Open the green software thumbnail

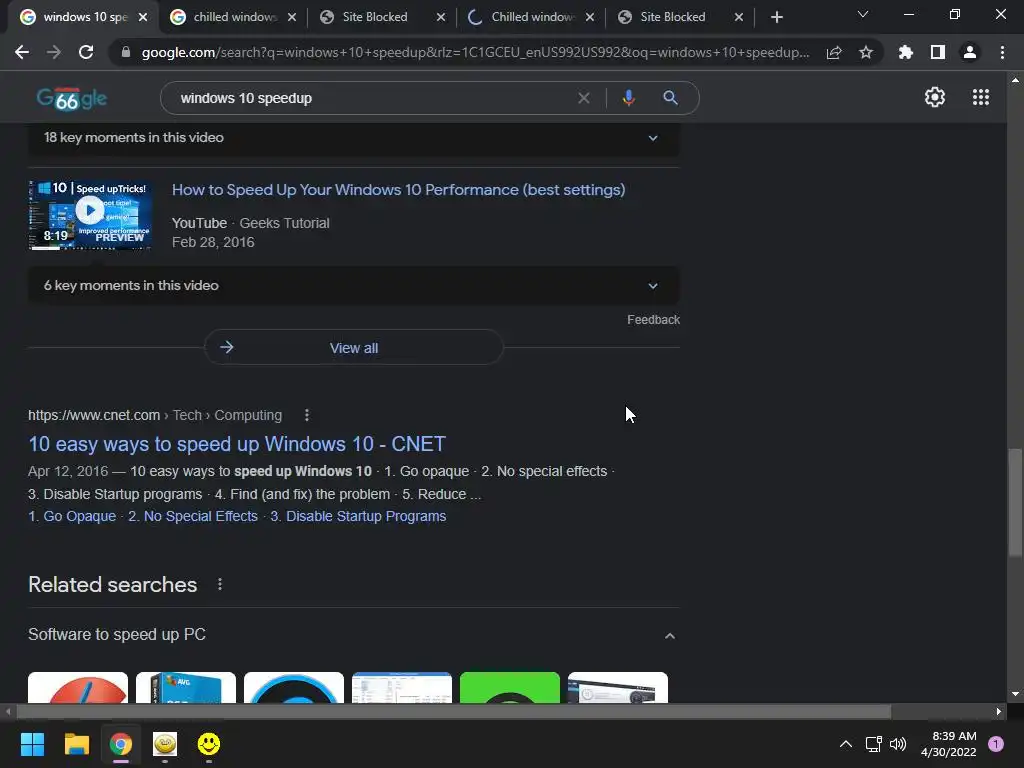point(509,688)
